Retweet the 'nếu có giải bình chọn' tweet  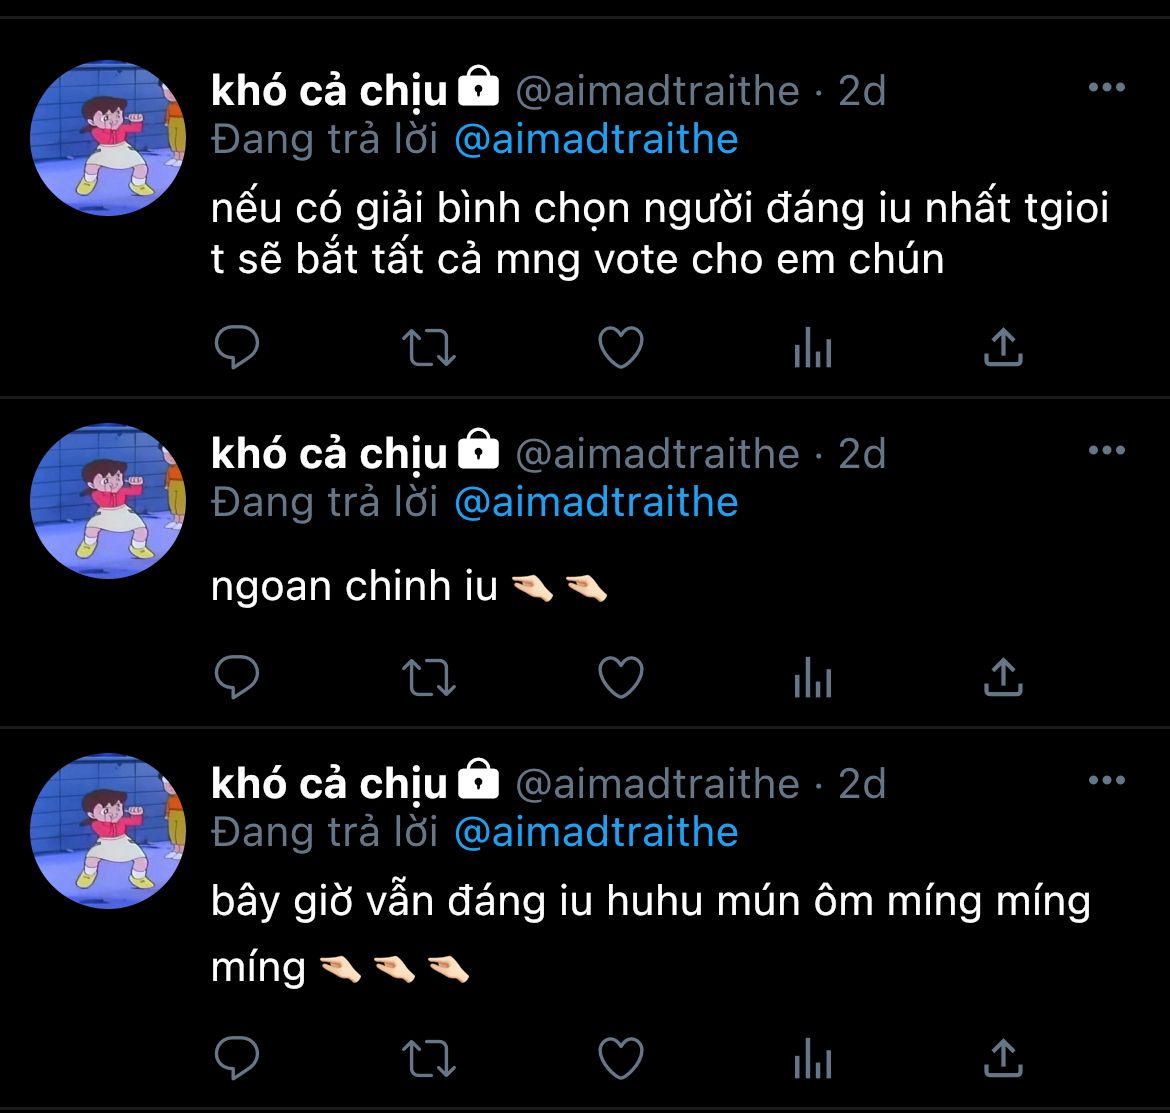tap(428, 348)
